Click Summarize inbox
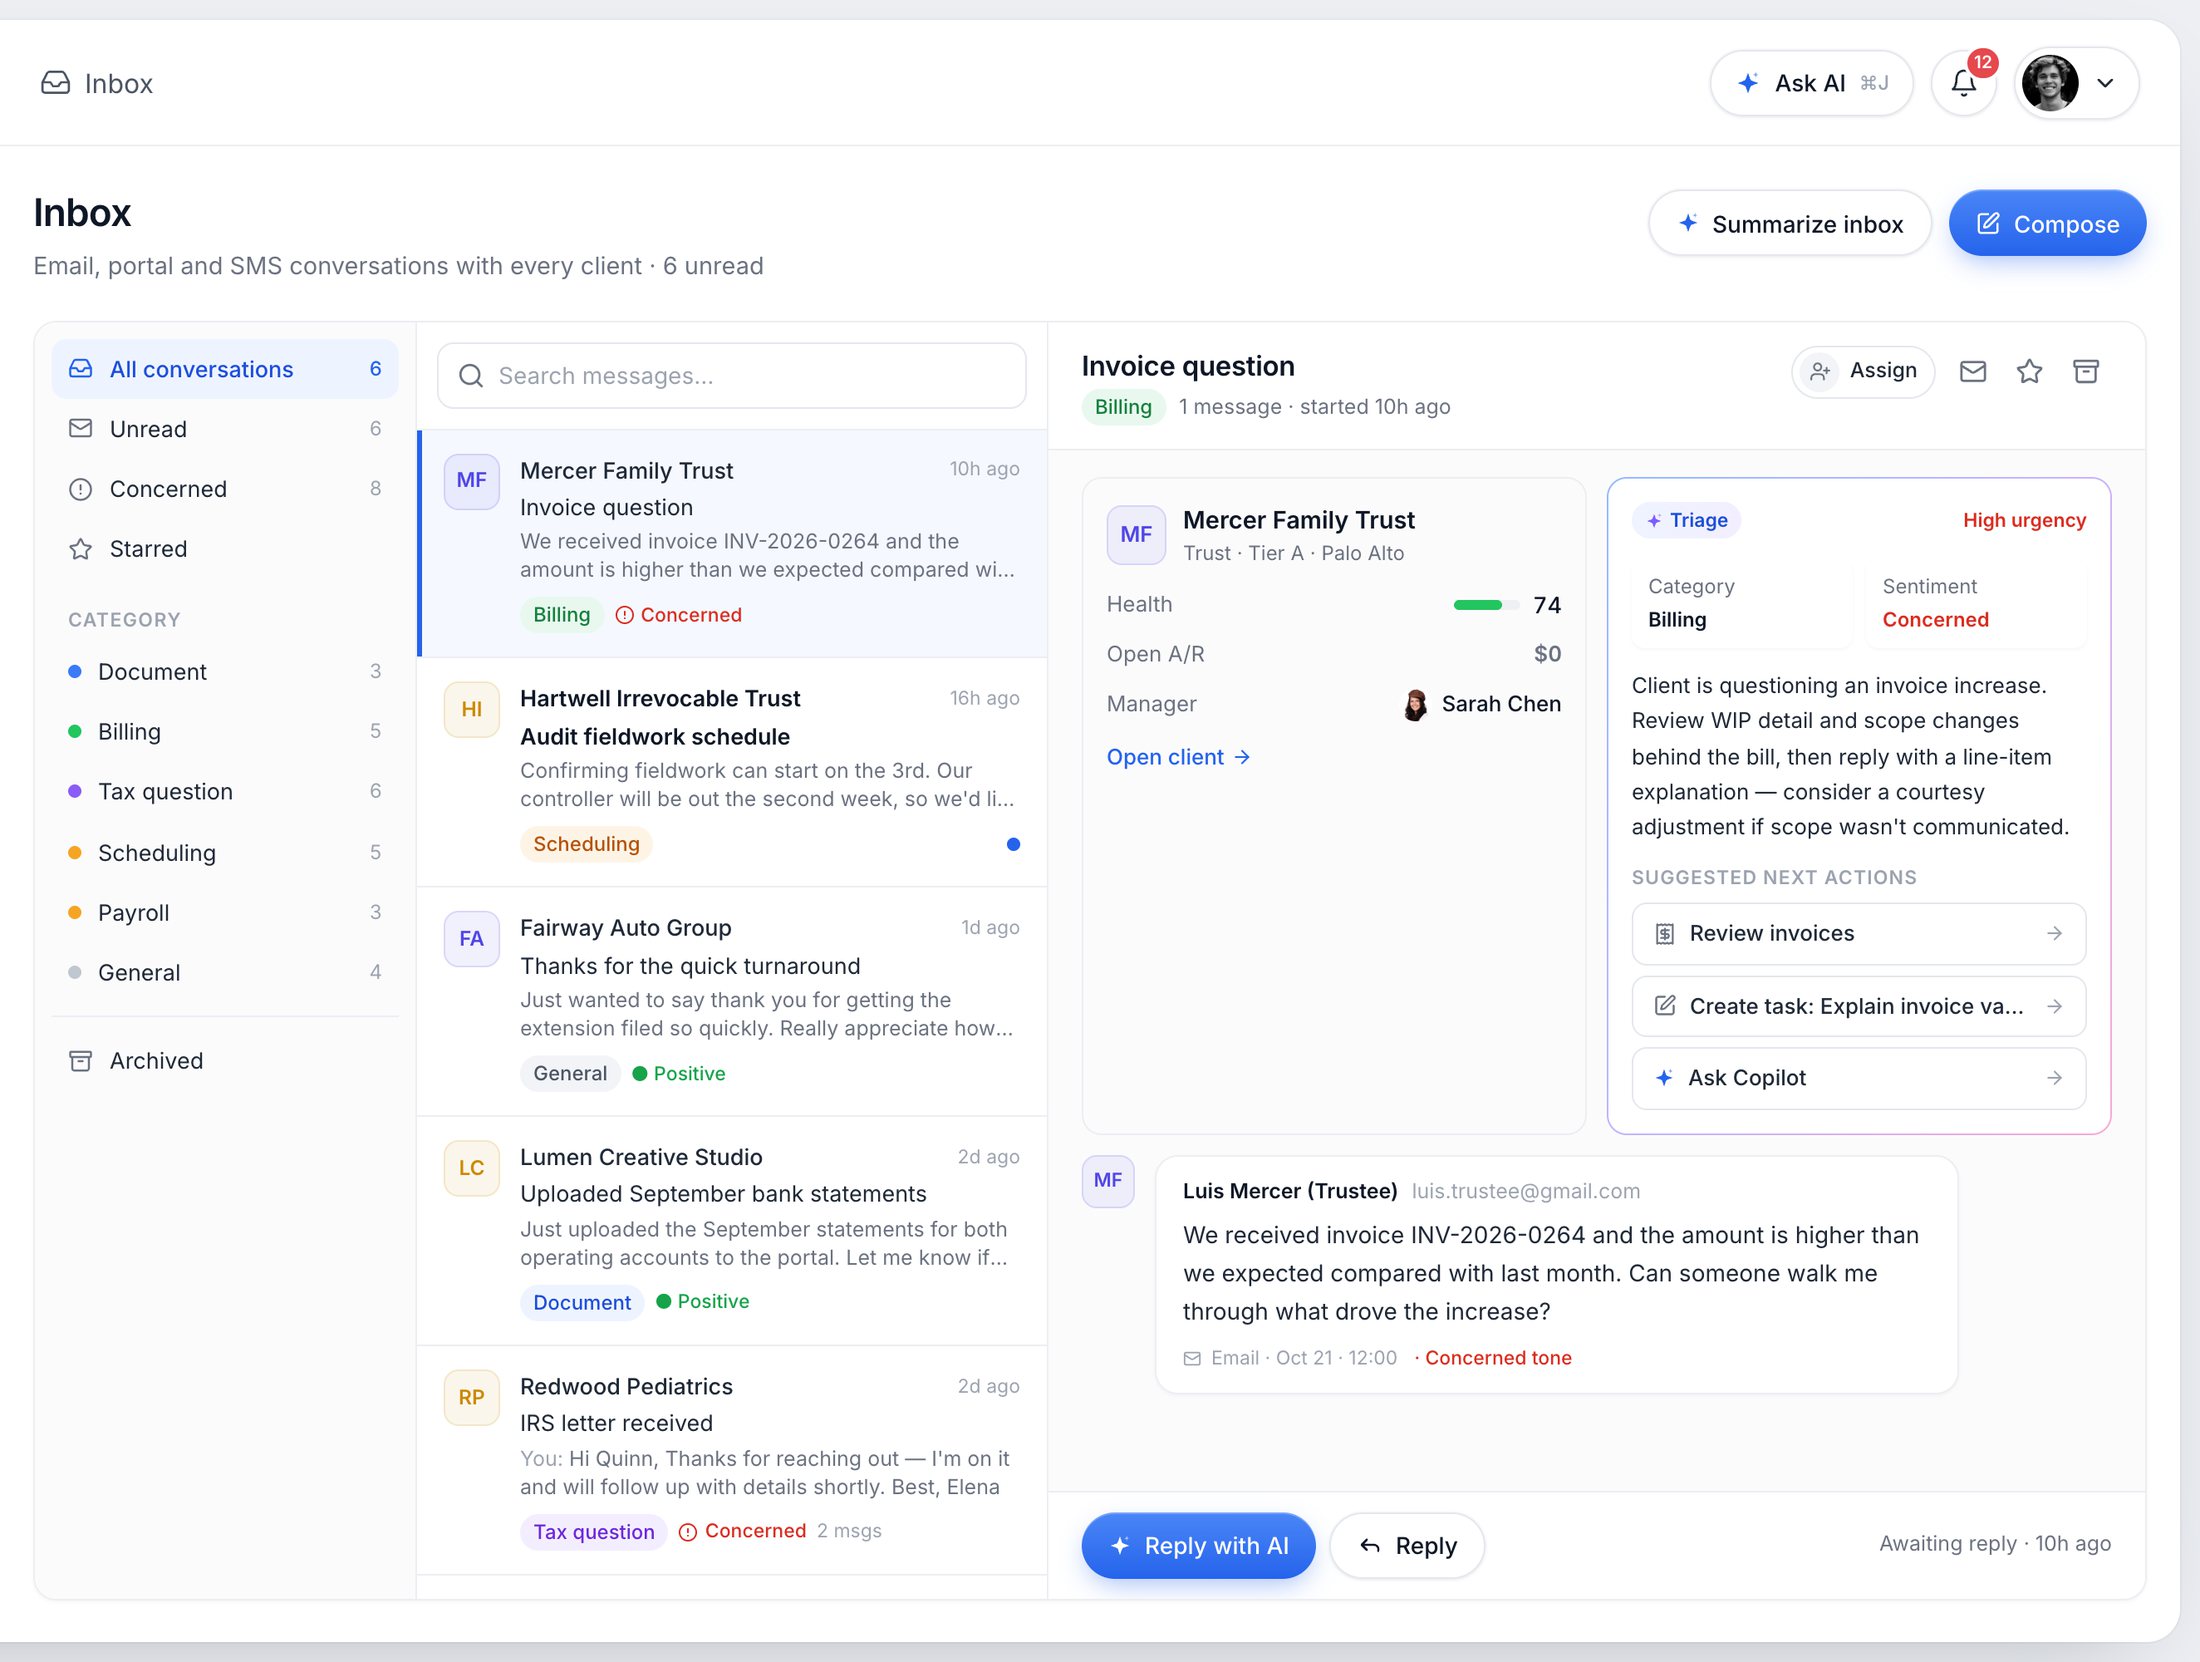 (1790, 224)
